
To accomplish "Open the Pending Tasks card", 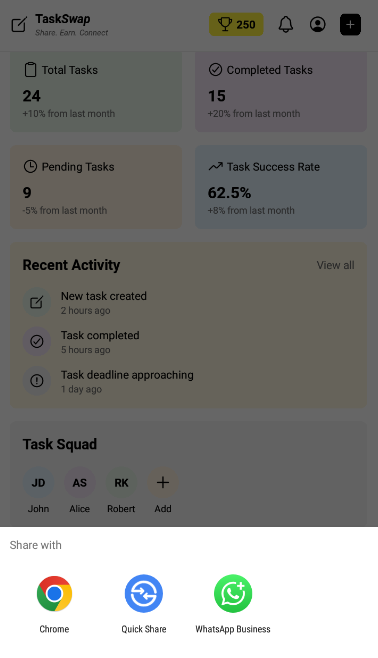I will (96, 187).
